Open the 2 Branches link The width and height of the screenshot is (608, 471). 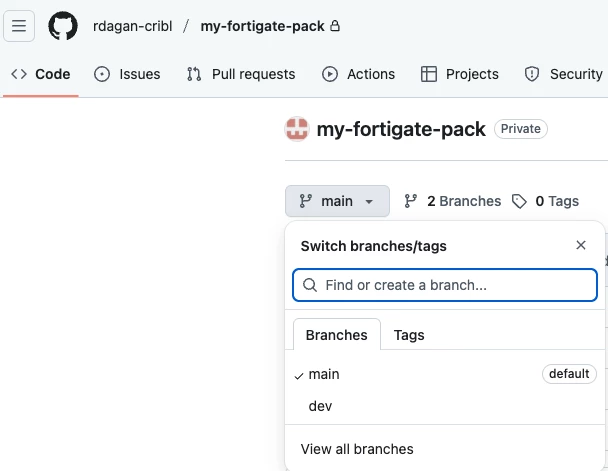453,201
